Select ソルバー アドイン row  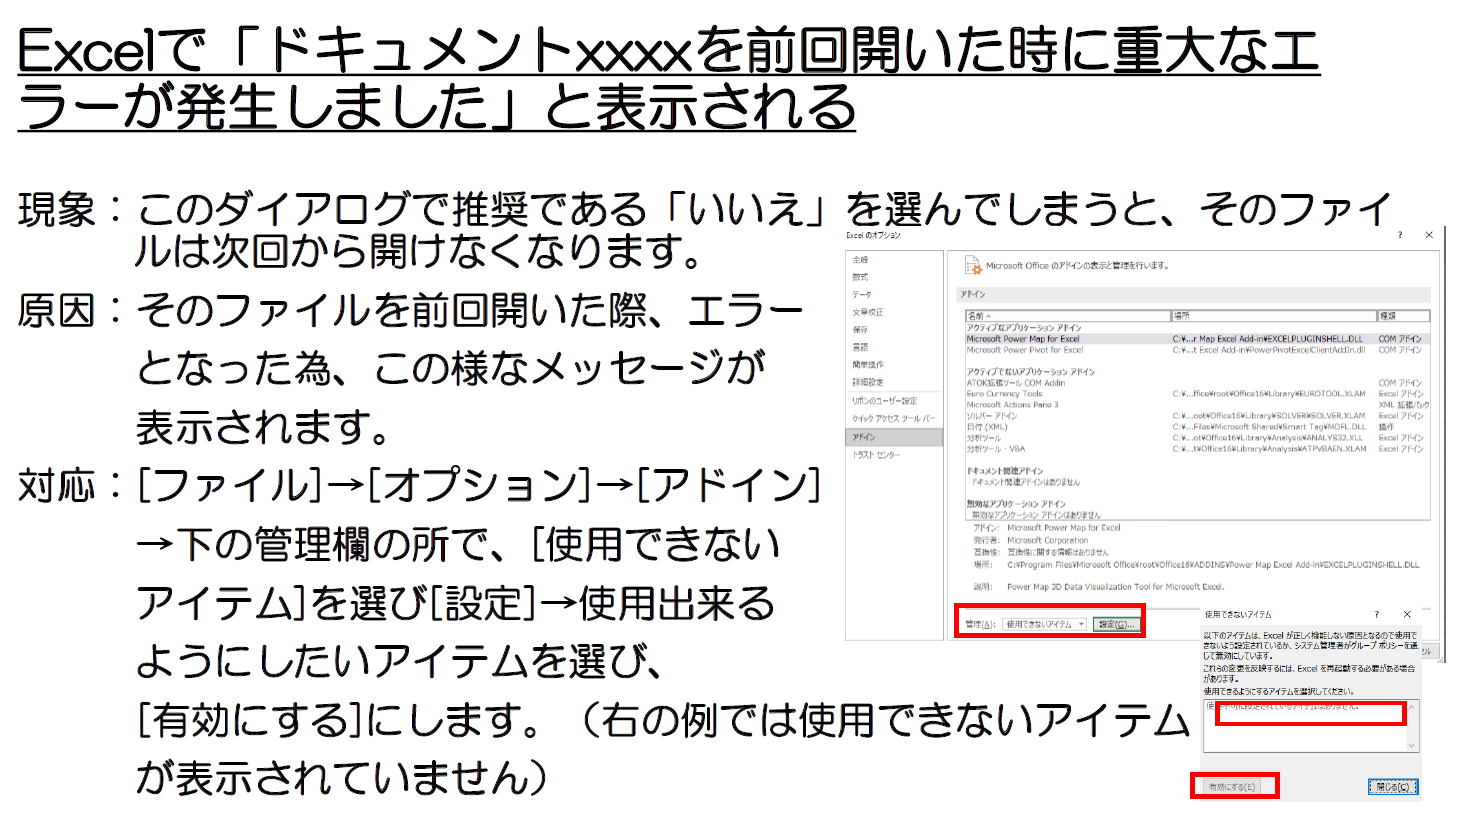click(x=1197, y=416)
